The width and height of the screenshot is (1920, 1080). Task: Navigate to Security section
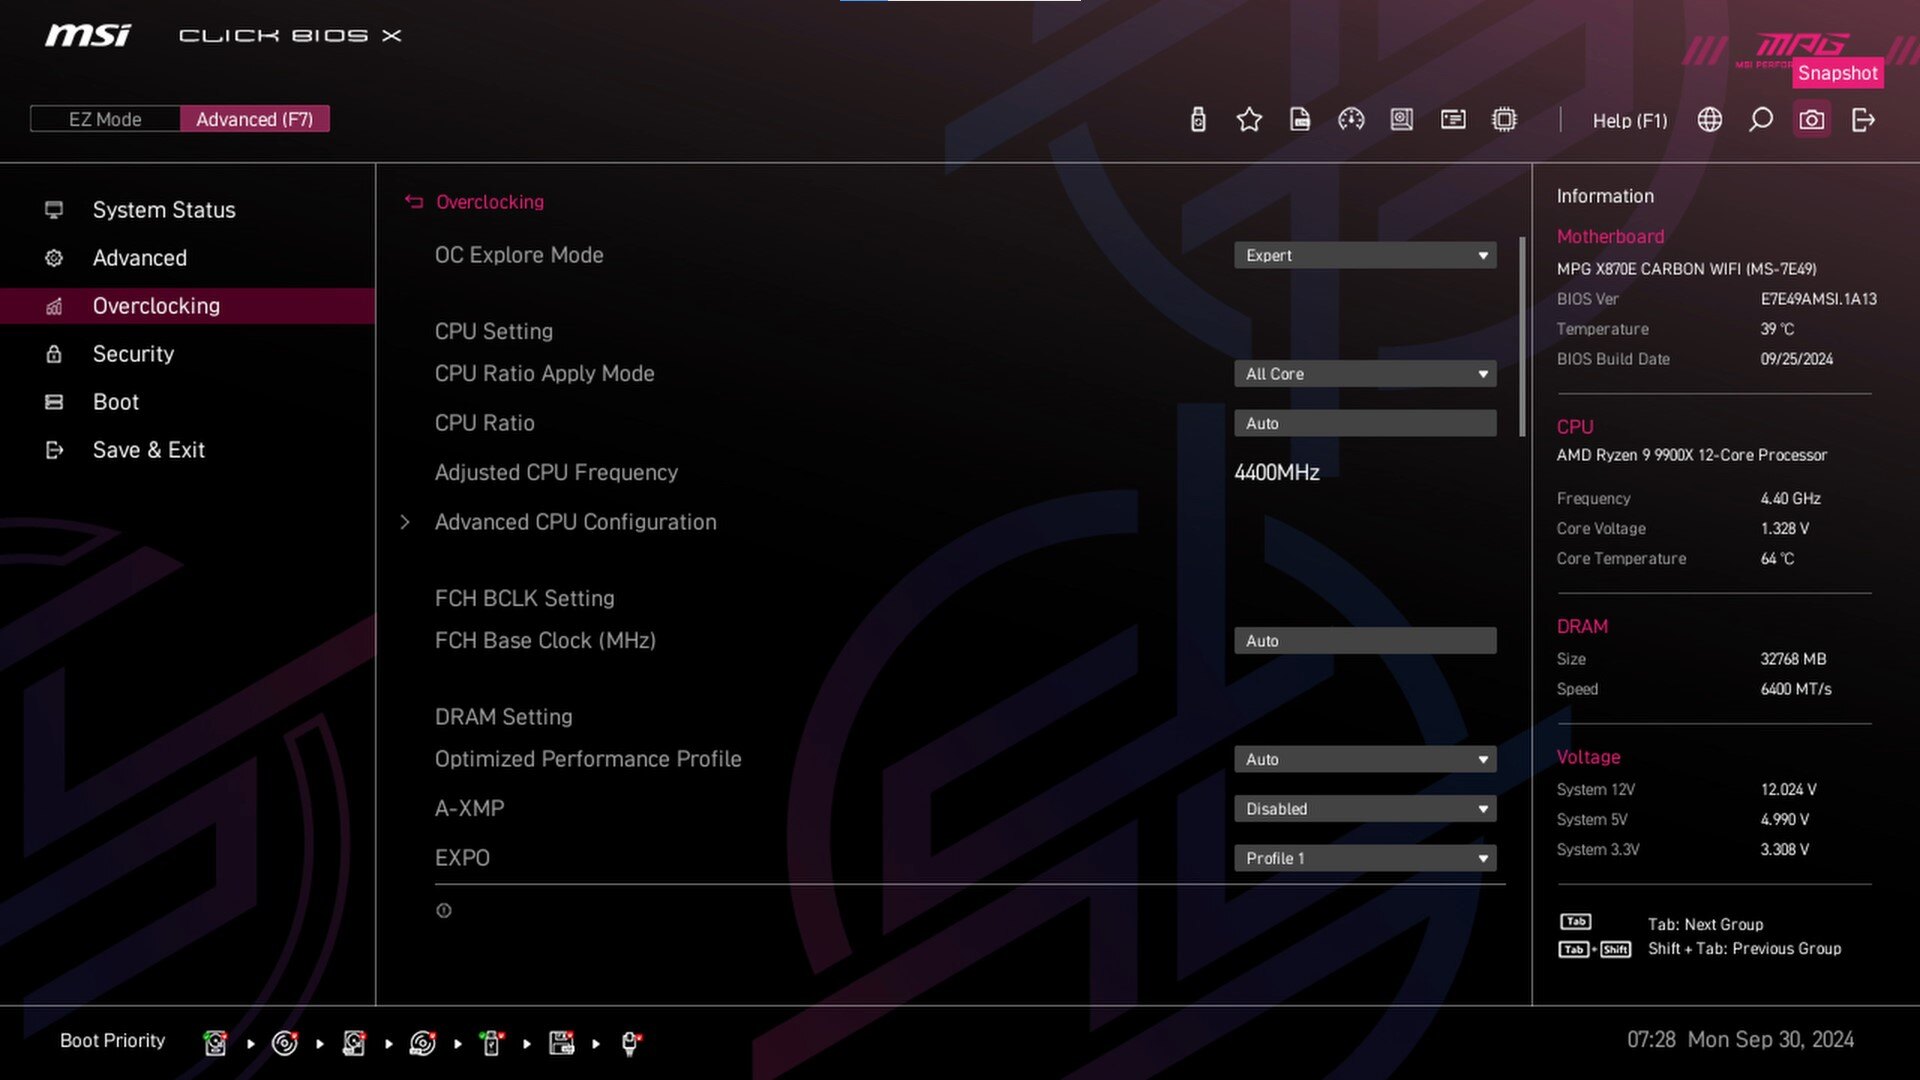coord(133,353)
